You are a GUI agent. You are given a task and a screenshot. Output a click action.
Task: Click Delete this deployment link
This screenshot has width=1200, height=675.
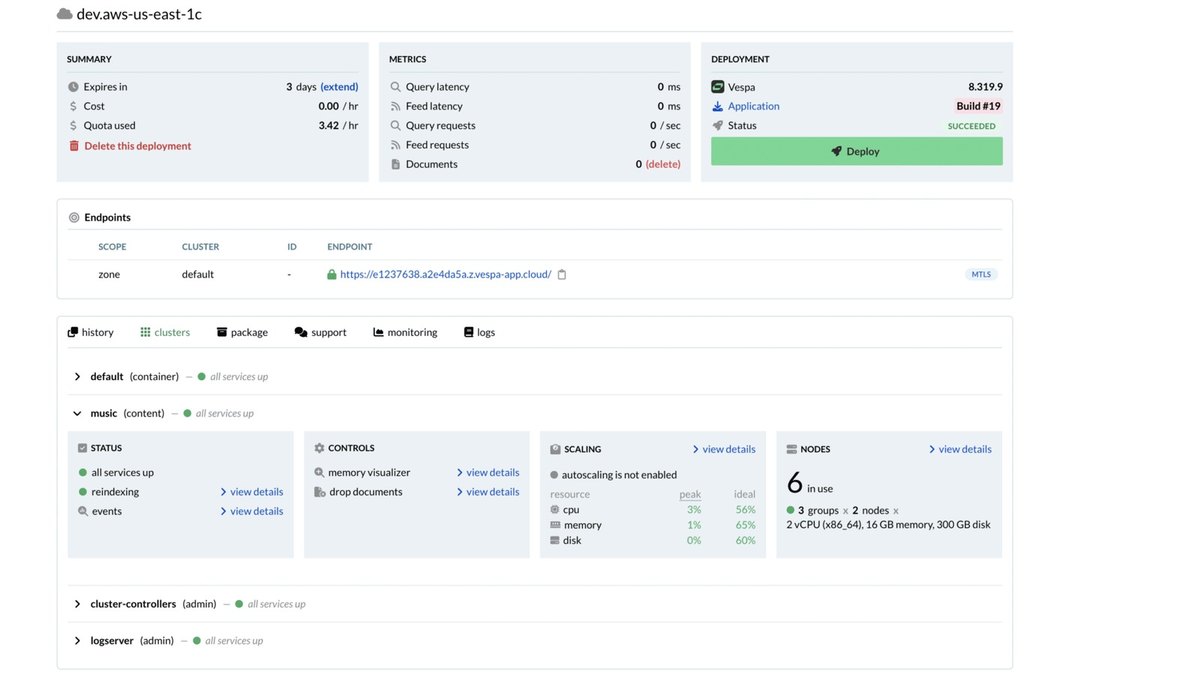pos(138,146)
